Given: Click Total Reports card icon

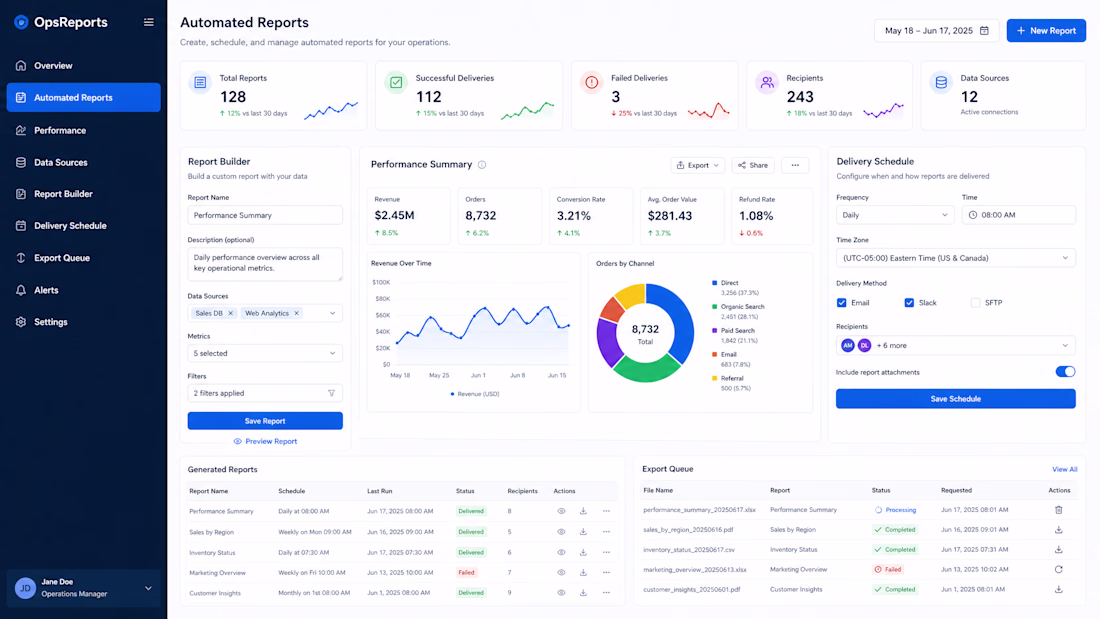Looking at the screenshot, I should click(200, 83).
